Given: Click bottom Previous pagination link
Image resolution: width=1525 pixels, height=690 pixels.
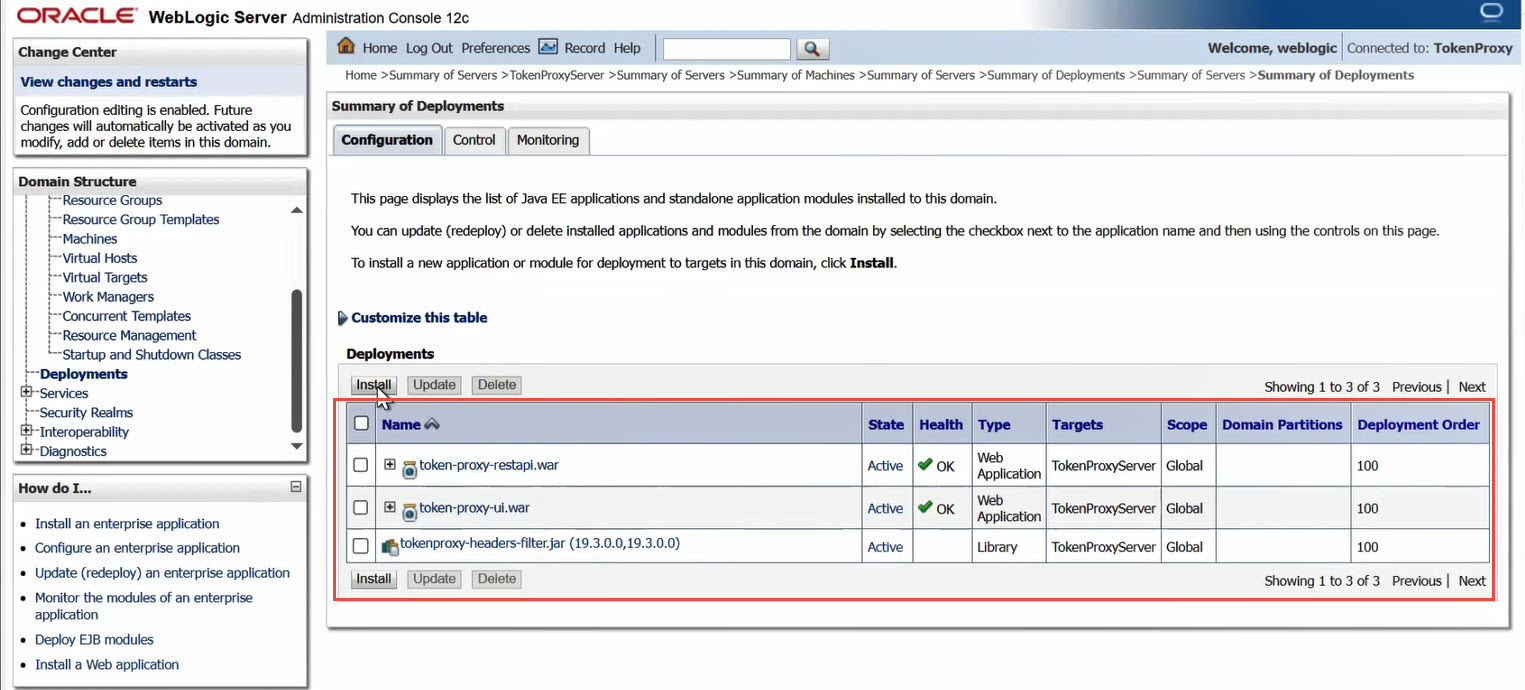Looking at the screenshot, I should (1416, 581).
